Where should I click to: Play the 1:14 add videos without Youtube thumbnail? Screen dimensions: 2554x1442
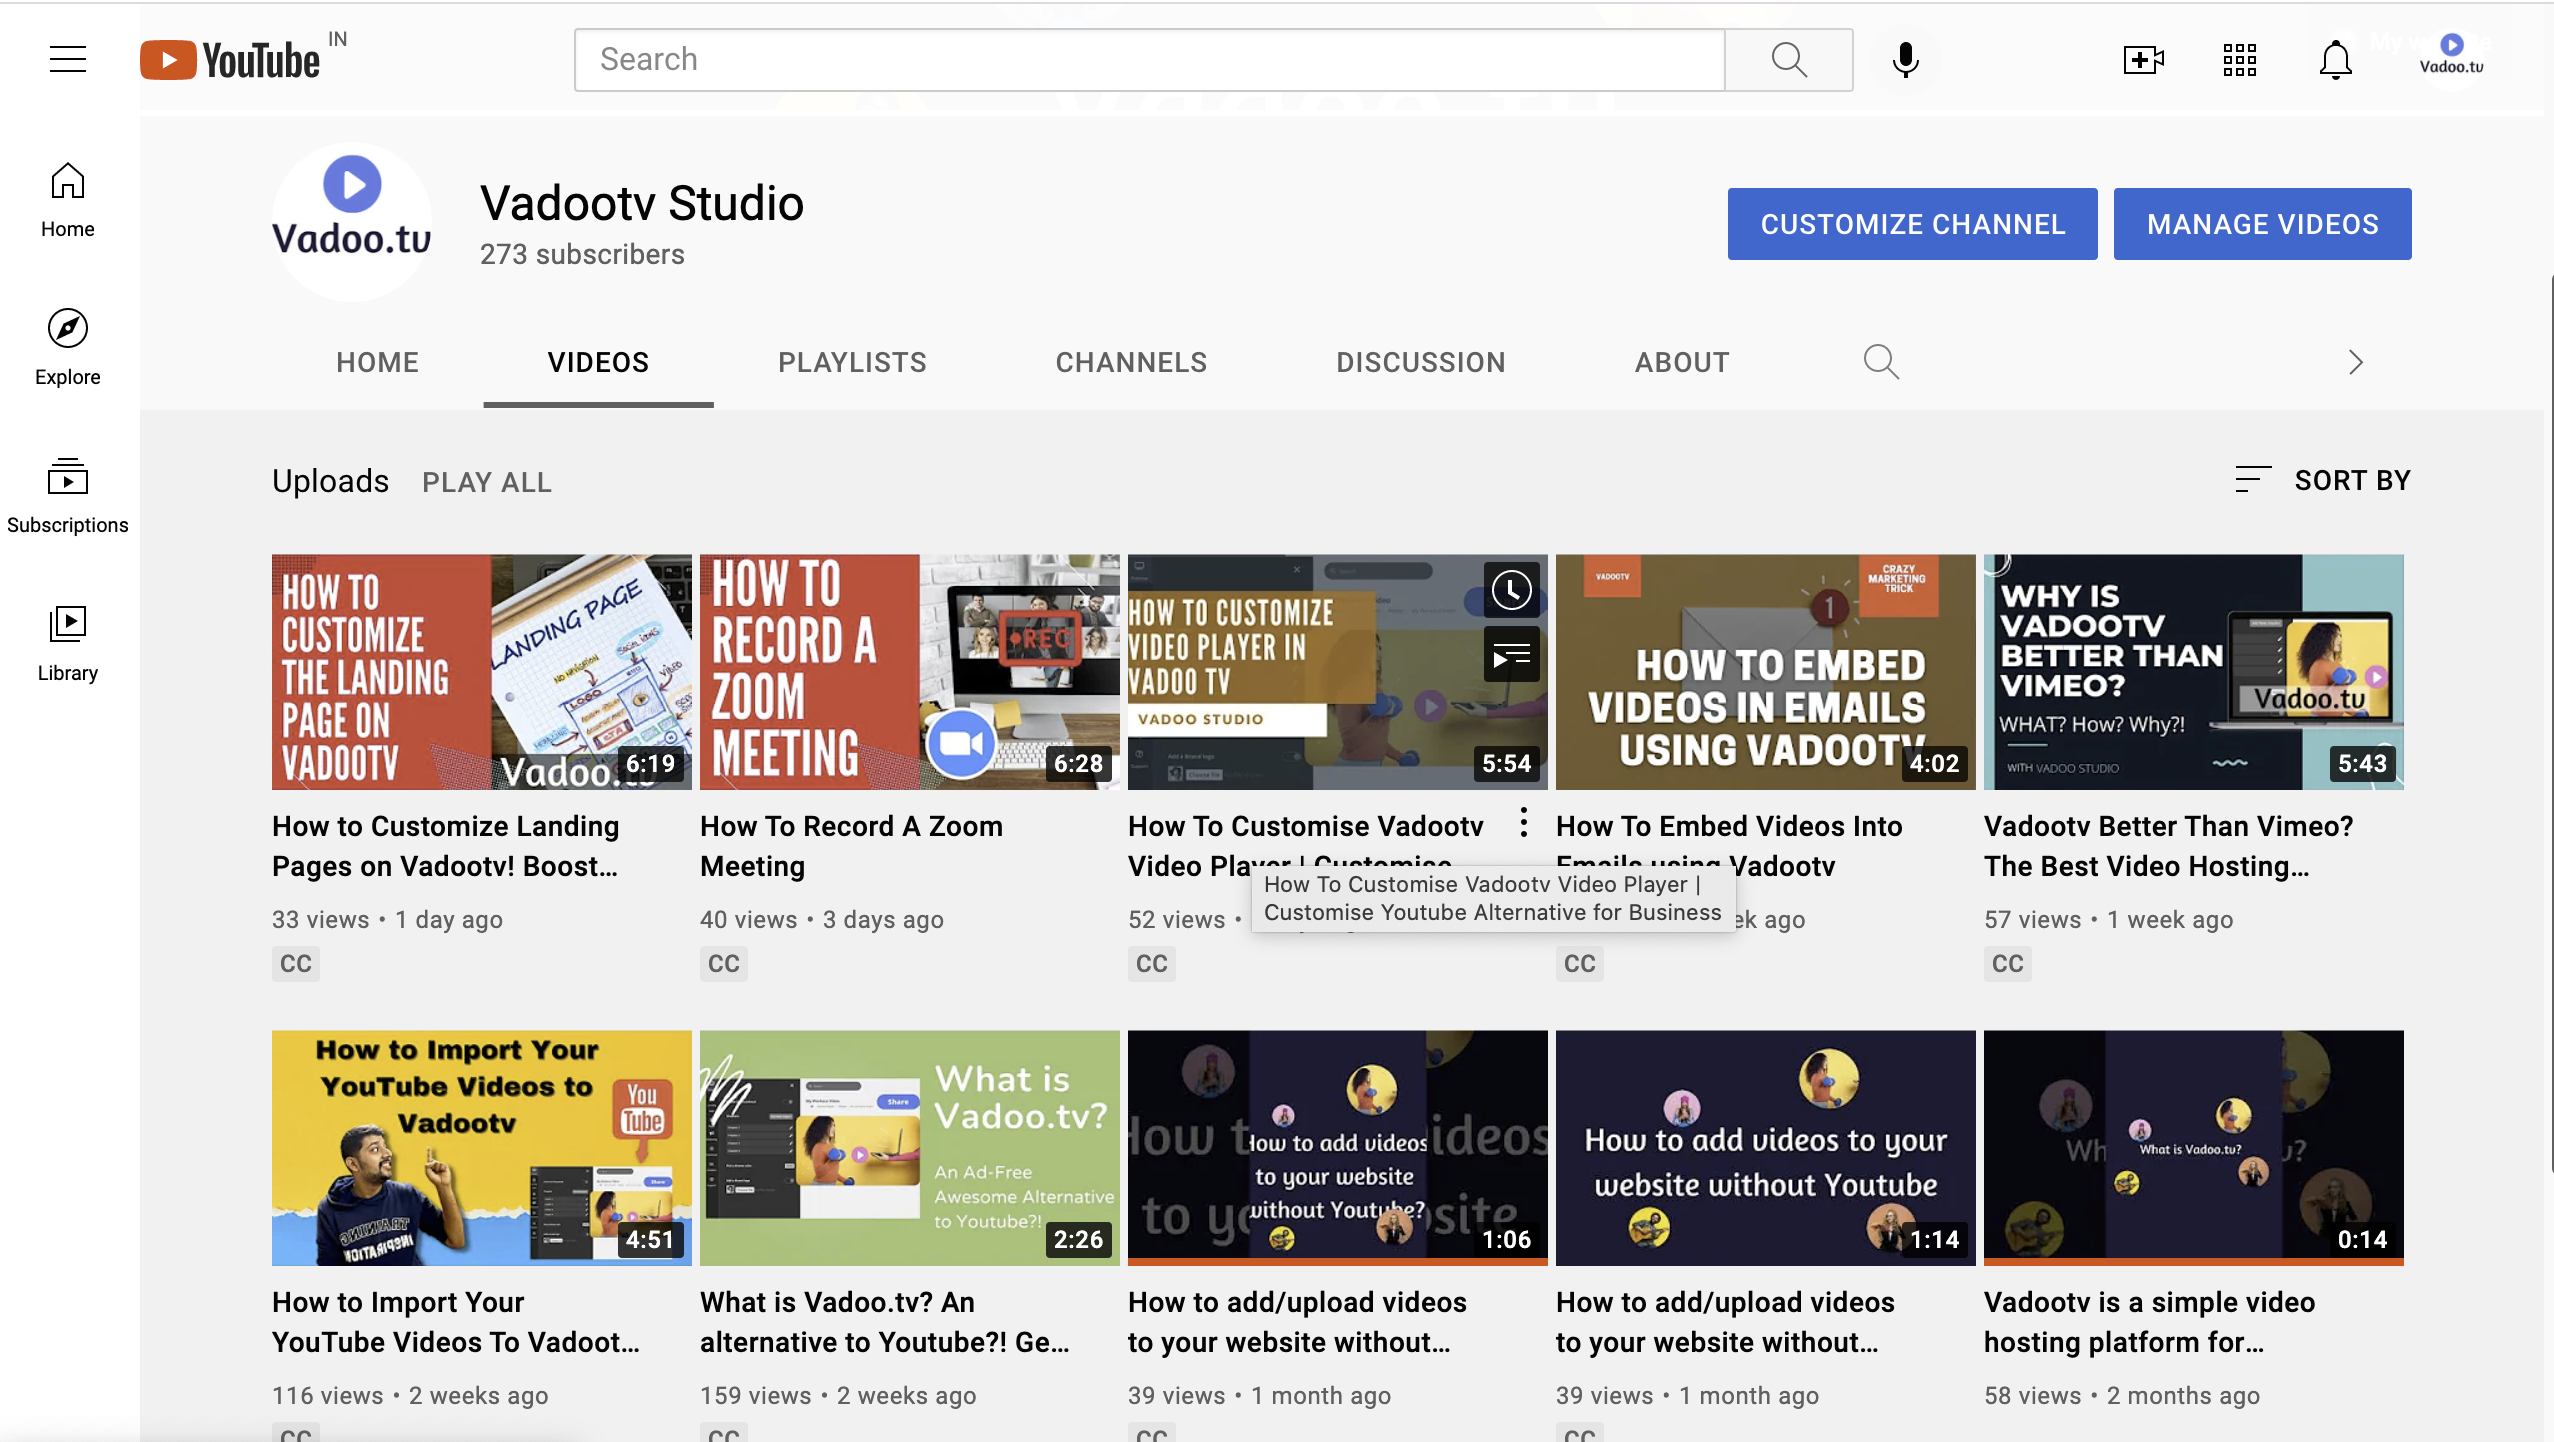click(x=1766, y=1148)
